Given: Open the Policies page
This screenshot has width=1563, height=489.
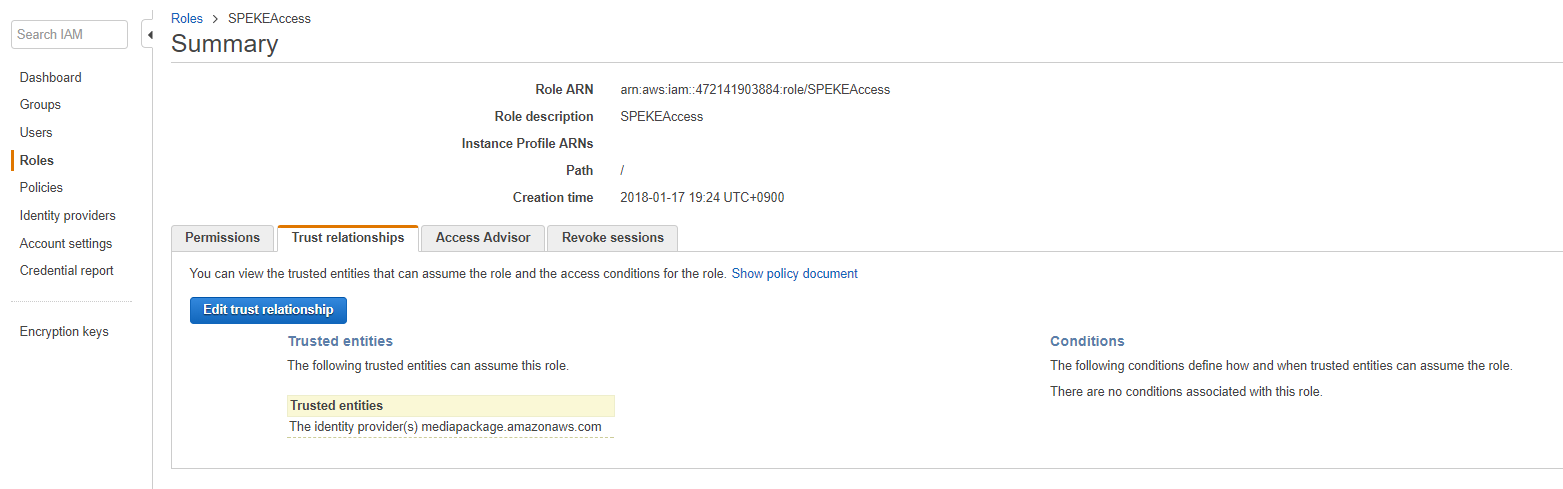Looking at the screenshot, I should tap(41, 188).
